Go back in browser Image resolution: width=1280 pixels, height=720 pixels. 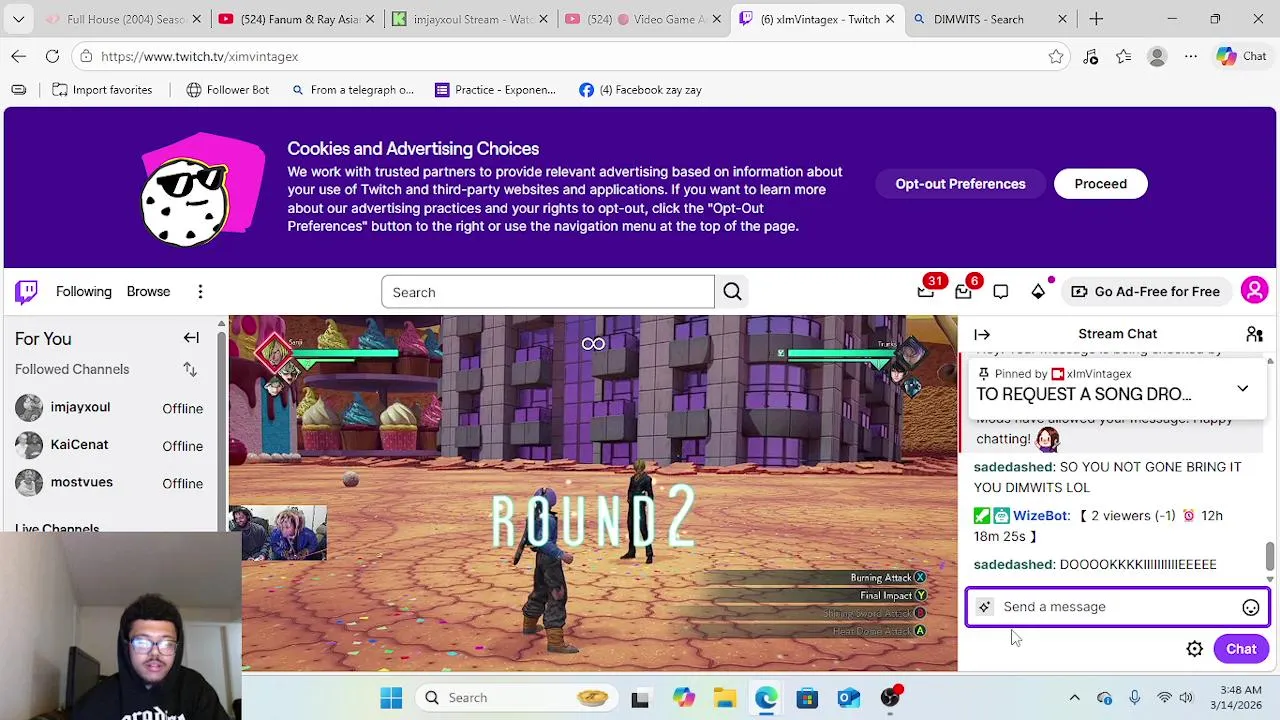pos(18,57)
